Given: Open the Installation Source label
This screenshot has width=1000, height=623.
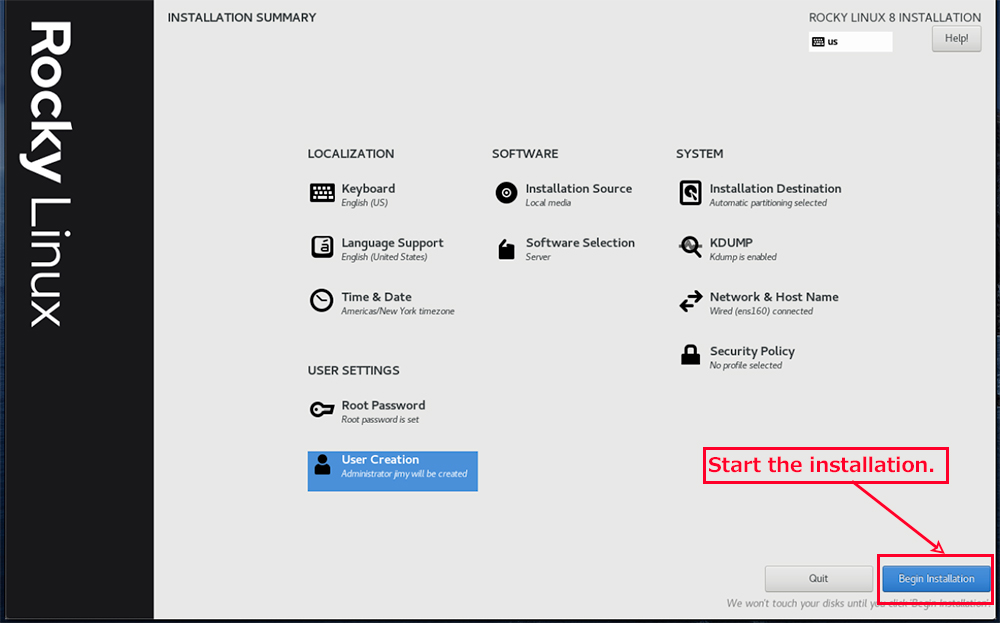Looking at the screenshot, I should pyautogui.click(x=578, y=189).
